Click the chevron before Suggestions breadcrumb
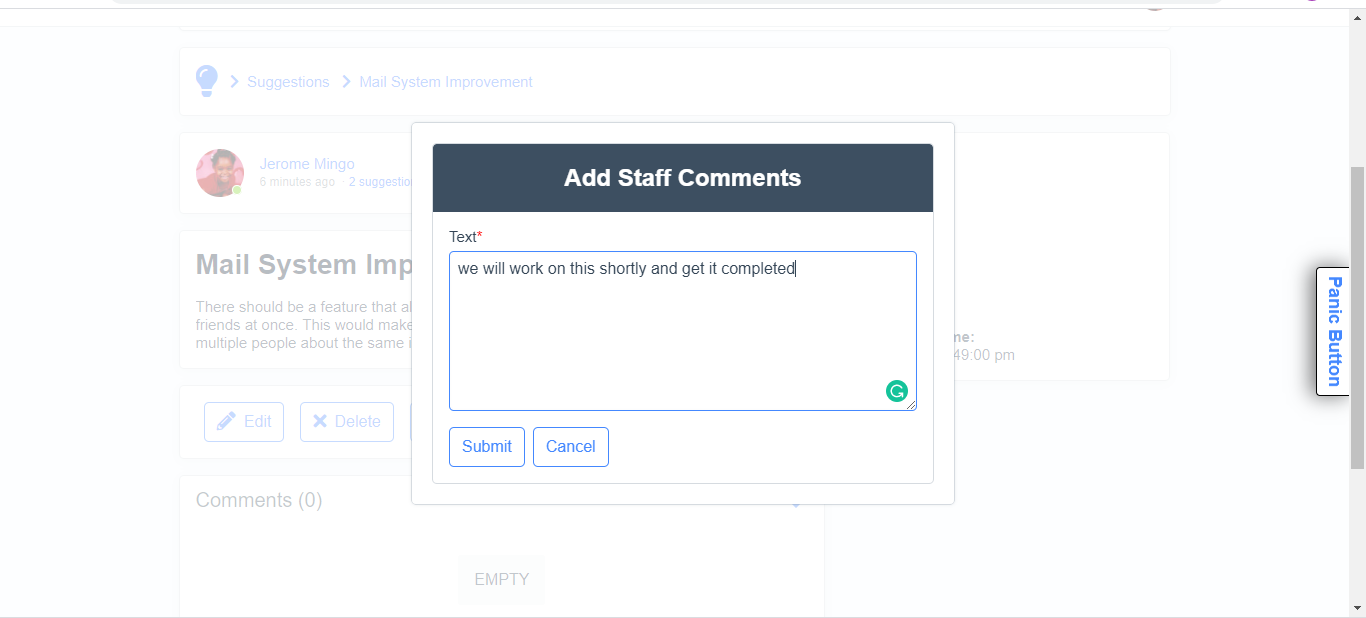The image size is (1366, 618). (235, 82)
